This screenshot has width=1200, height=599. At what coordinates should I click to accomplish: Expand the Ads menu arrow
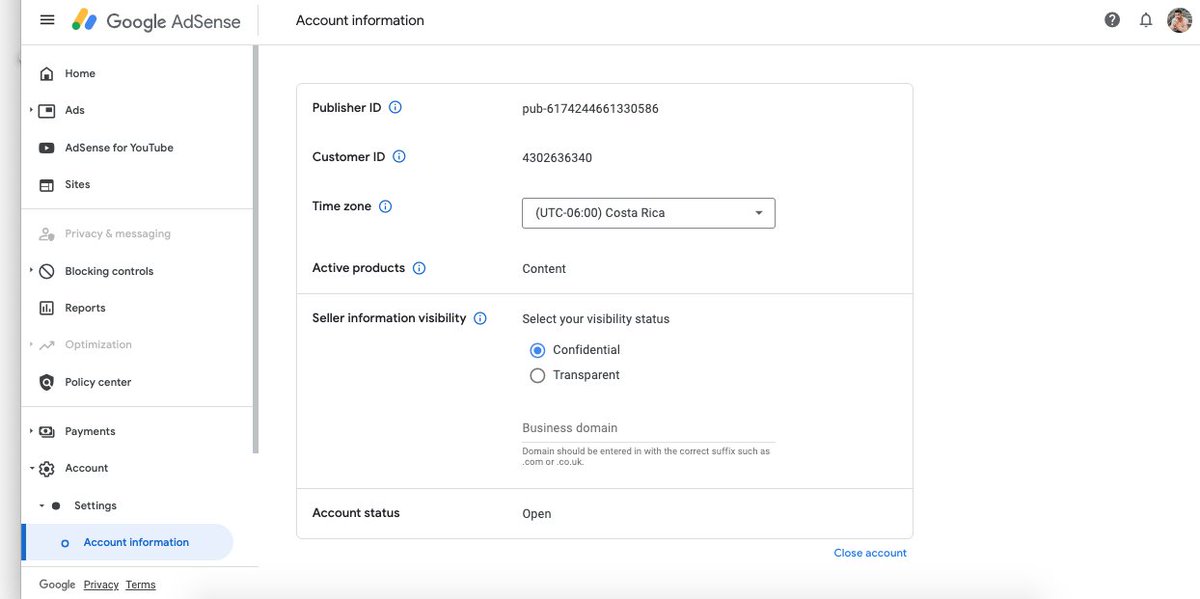(x=31, y=110)
